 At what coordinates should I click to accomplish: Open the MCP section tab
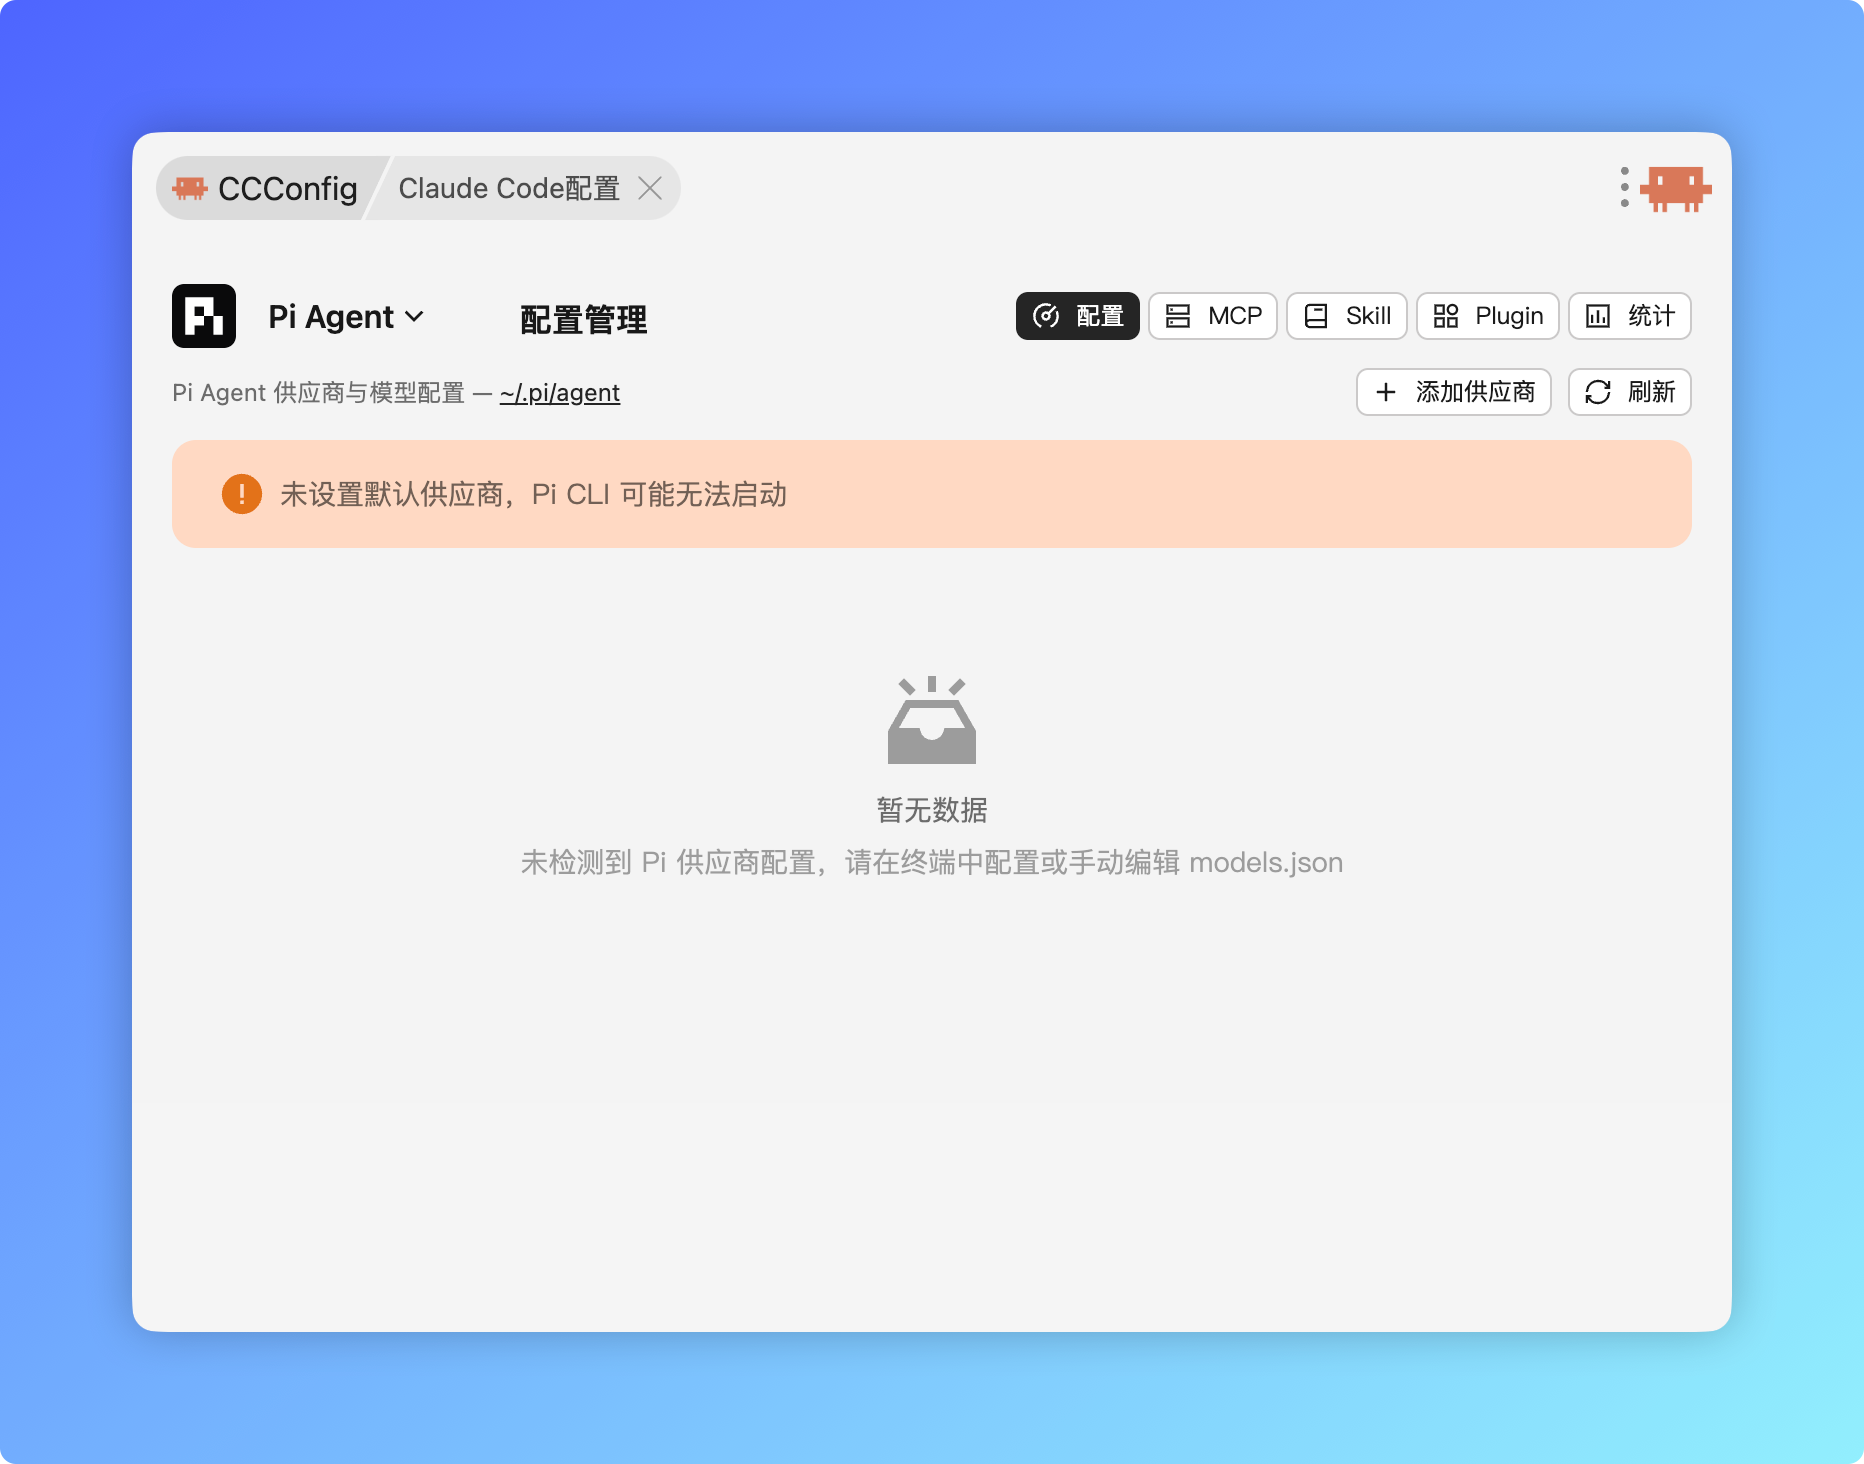click(x=1213, y=316)
